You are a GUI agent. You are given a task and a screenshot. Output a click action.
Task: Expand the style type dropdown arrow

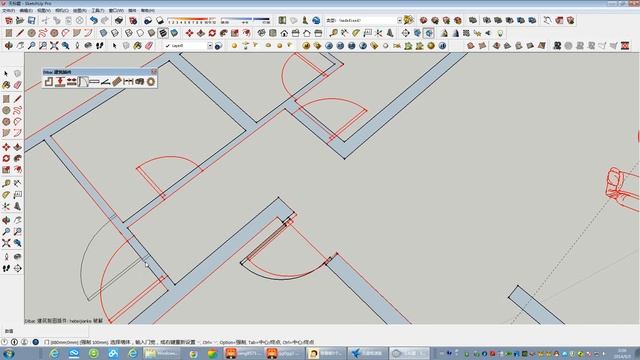click(x=400, y=20)
